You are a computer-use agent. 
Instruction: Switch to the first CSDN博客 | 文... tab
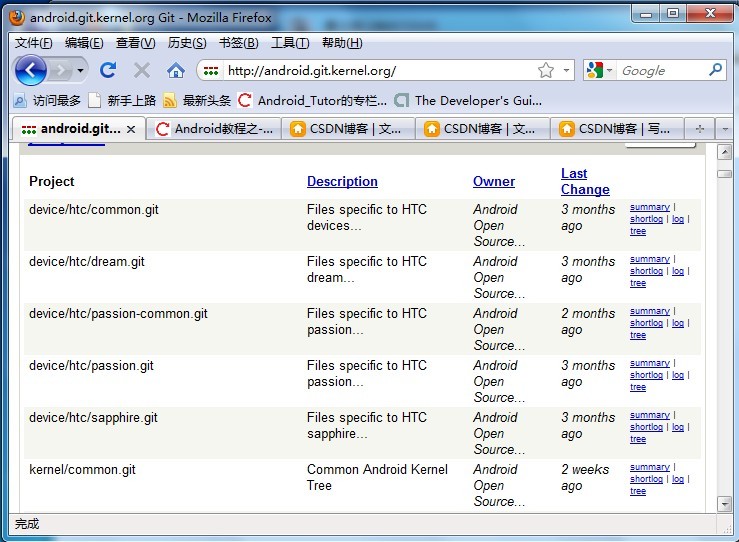tap(348, 129)
